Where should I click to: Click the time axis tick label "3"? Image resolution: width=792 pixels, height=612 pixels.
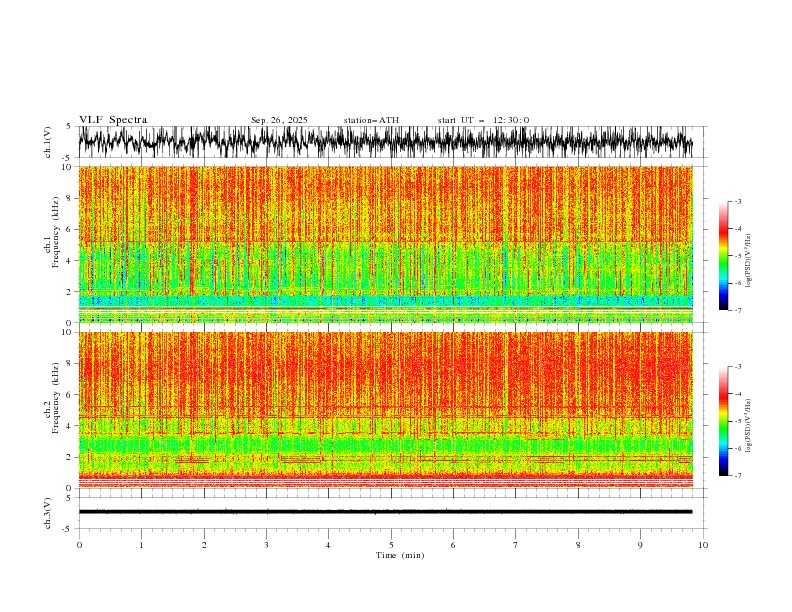coord(267,545)
